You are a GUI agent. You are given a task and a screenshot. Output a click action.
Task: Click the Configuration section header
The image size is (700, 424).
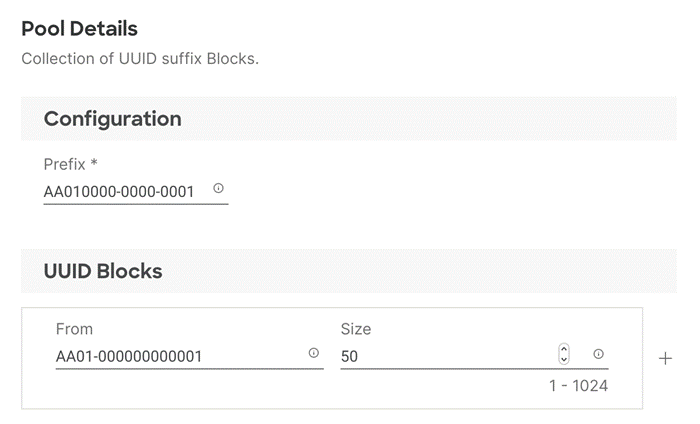(x=112, y=119)
